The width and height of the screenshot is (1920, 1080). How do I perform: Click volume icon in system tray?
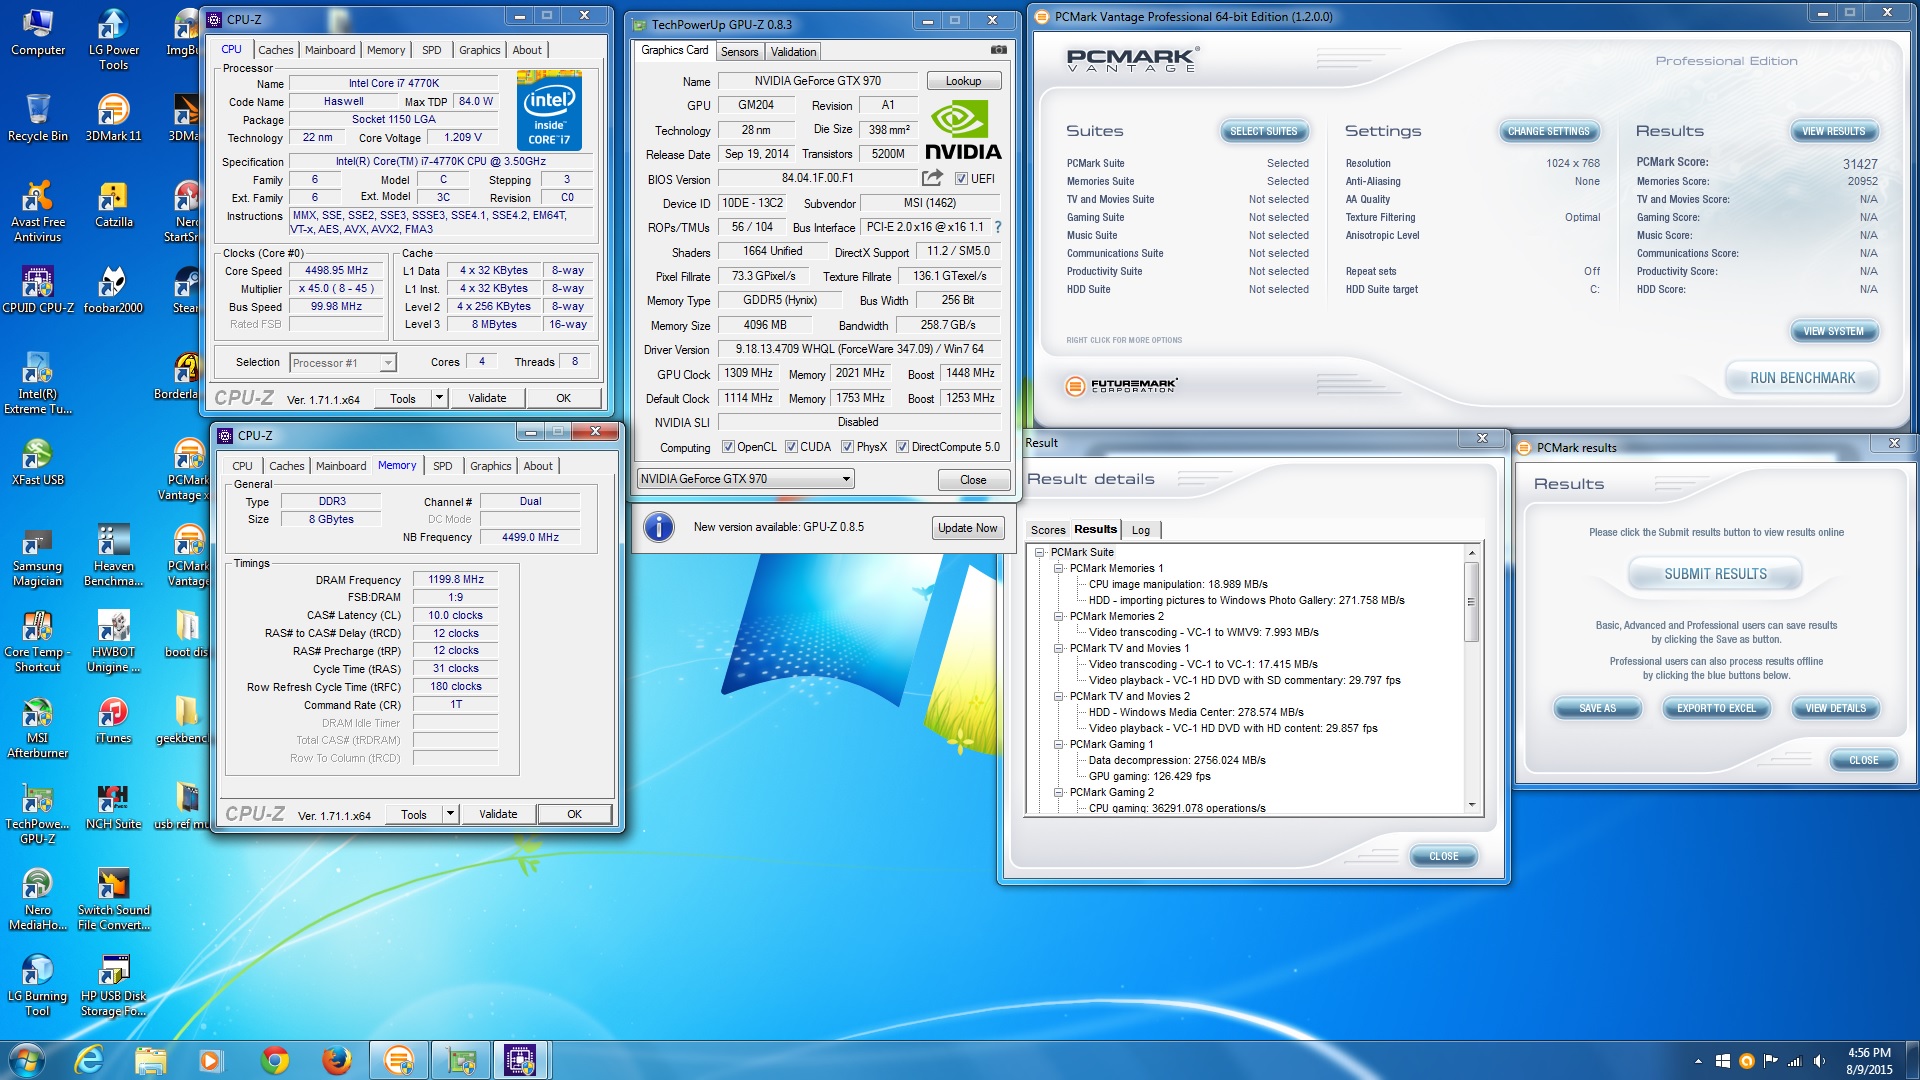[1818, 1060]
